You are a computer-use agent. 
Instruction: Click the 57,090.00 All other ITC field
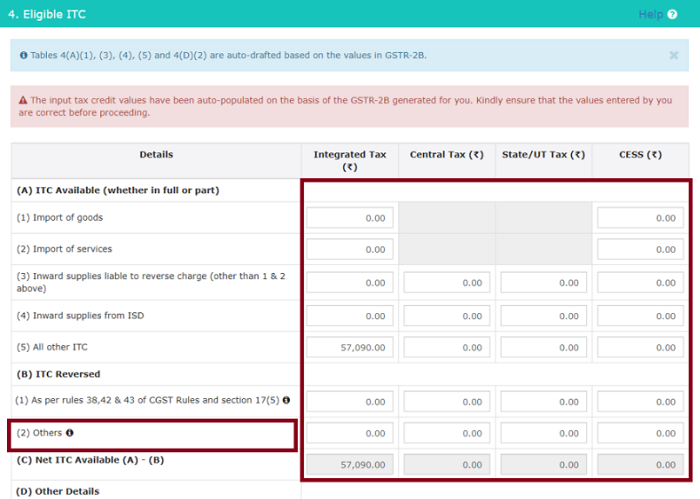point(349,347)
